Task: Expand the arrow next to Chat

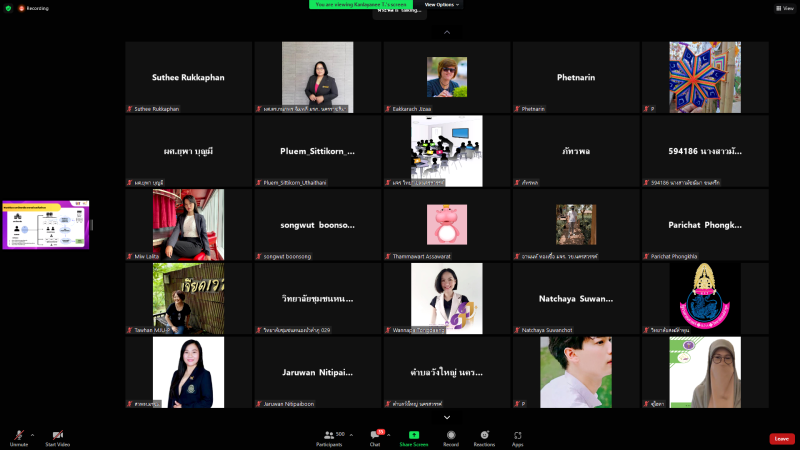Action: point(388,435)
